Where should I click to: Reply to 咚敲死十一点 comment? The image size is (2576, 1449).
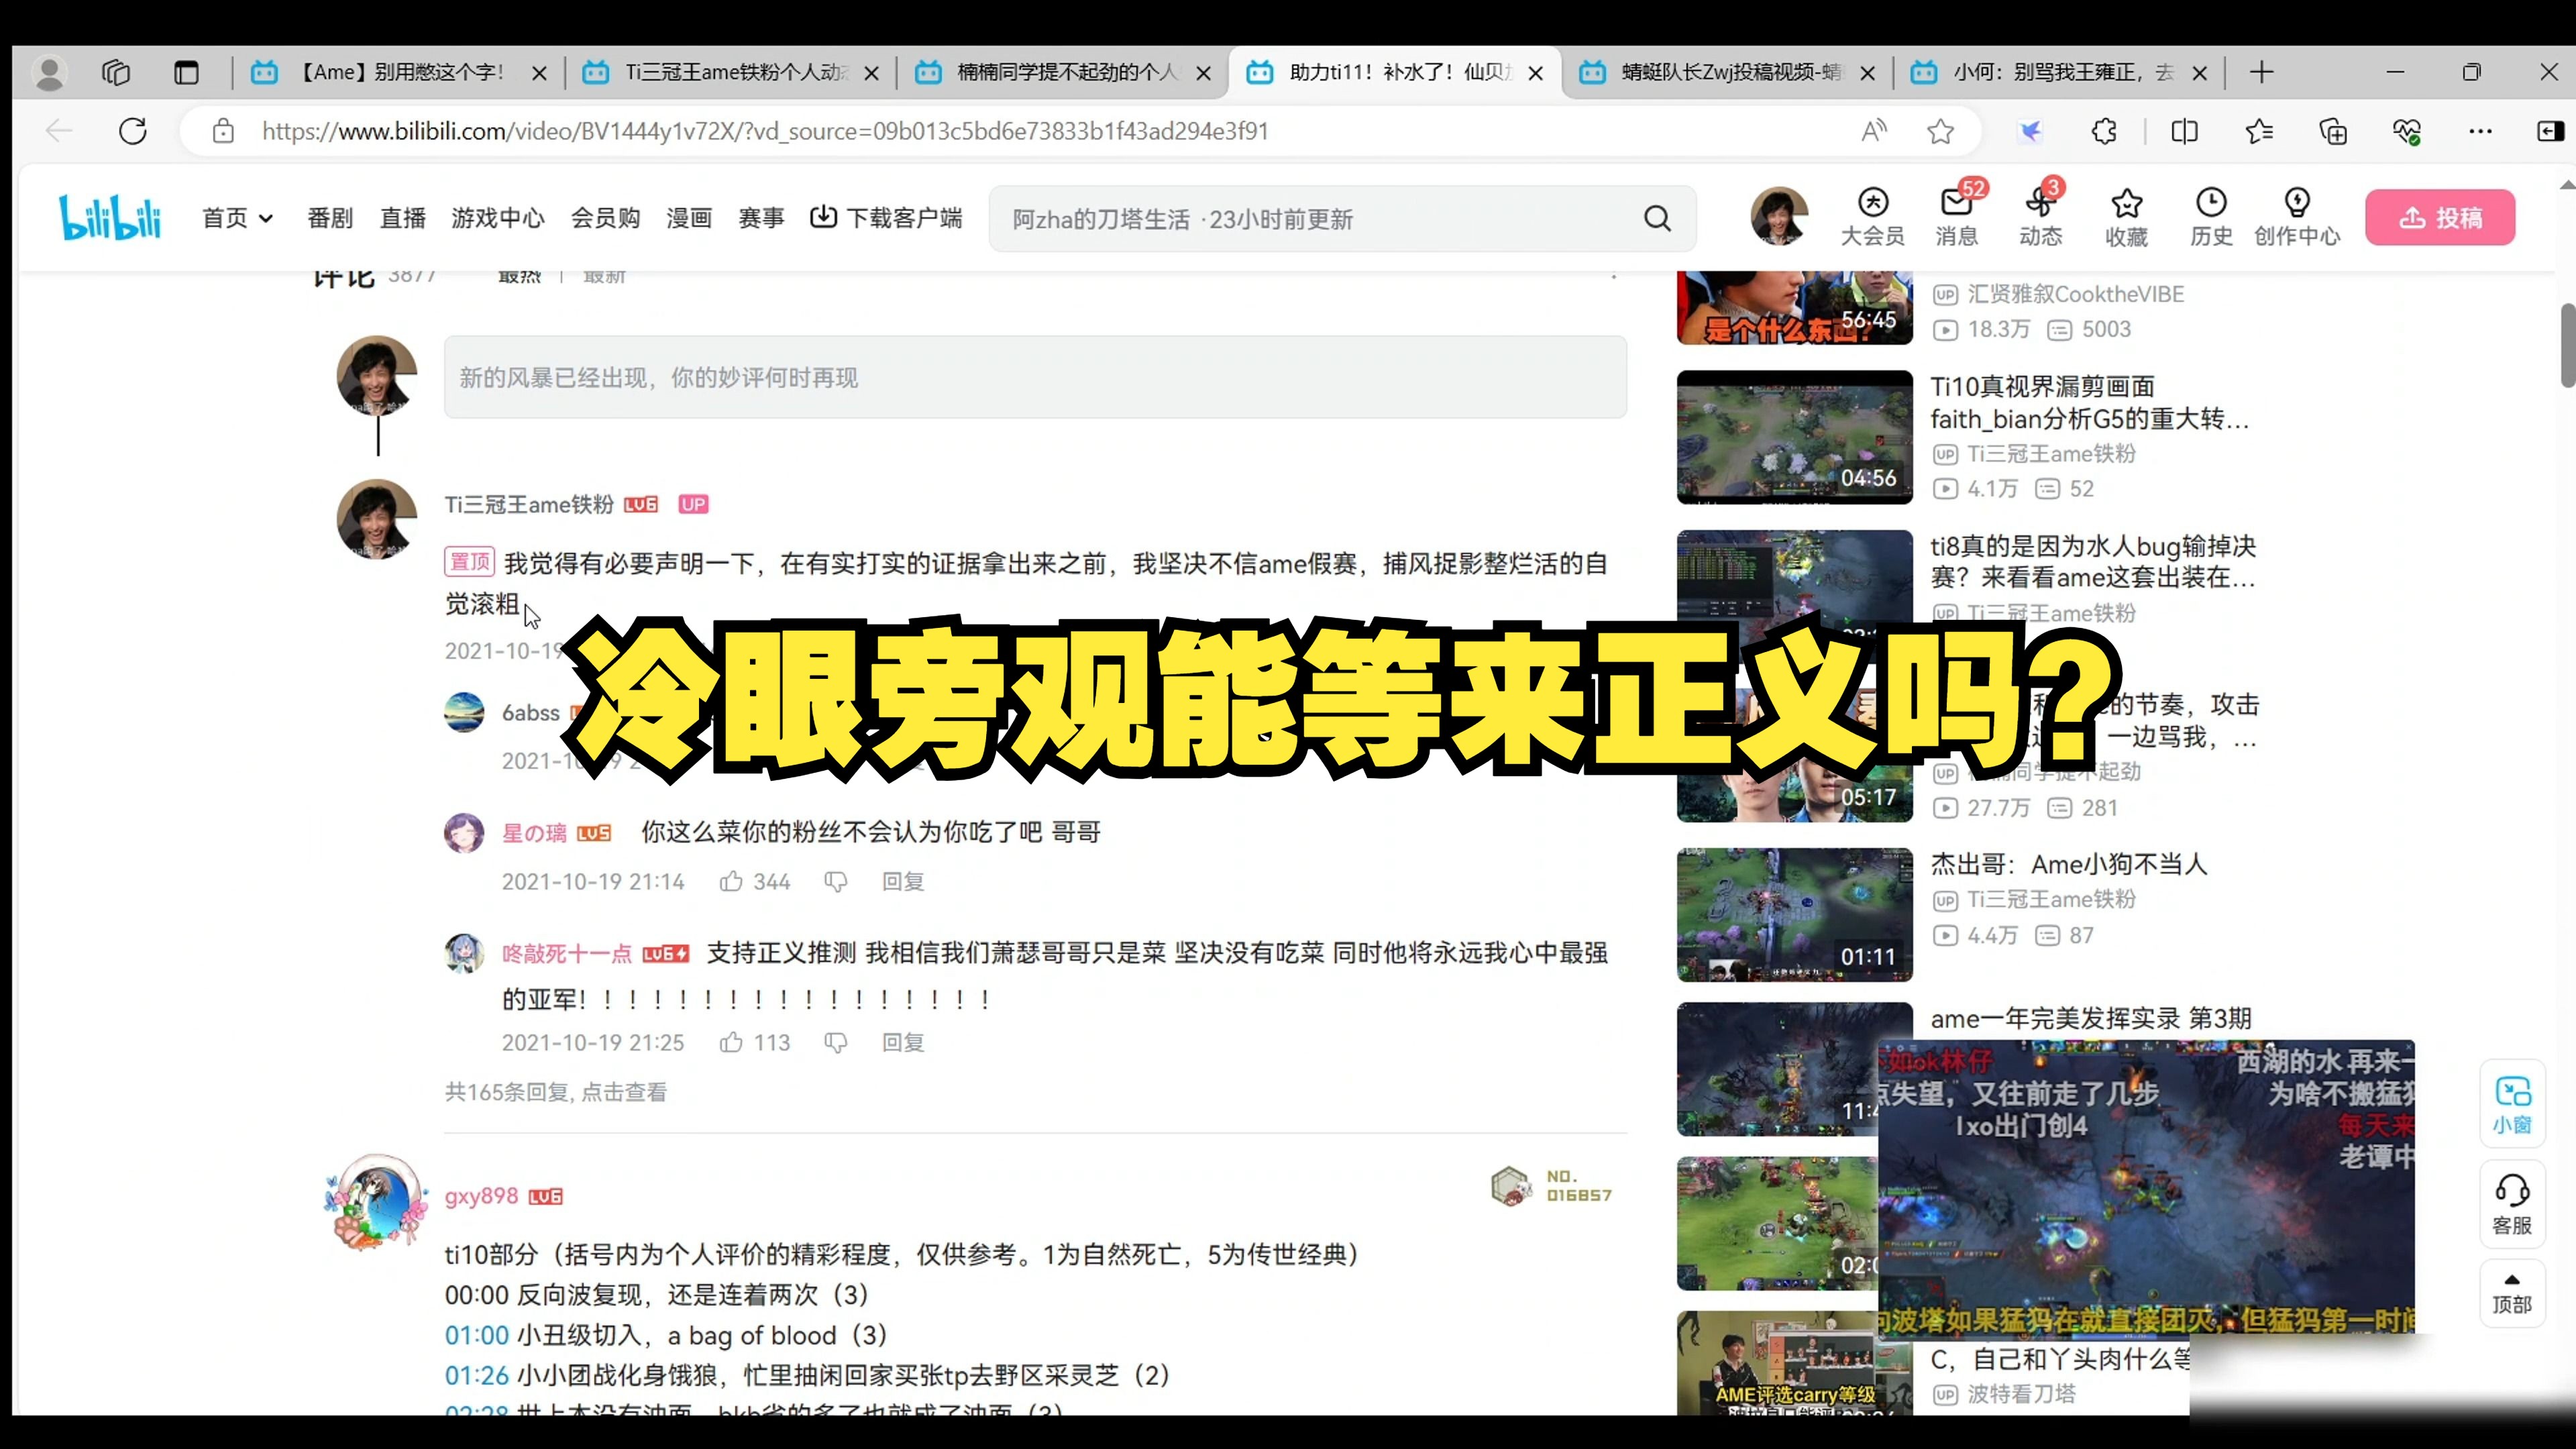point(903,1042)
